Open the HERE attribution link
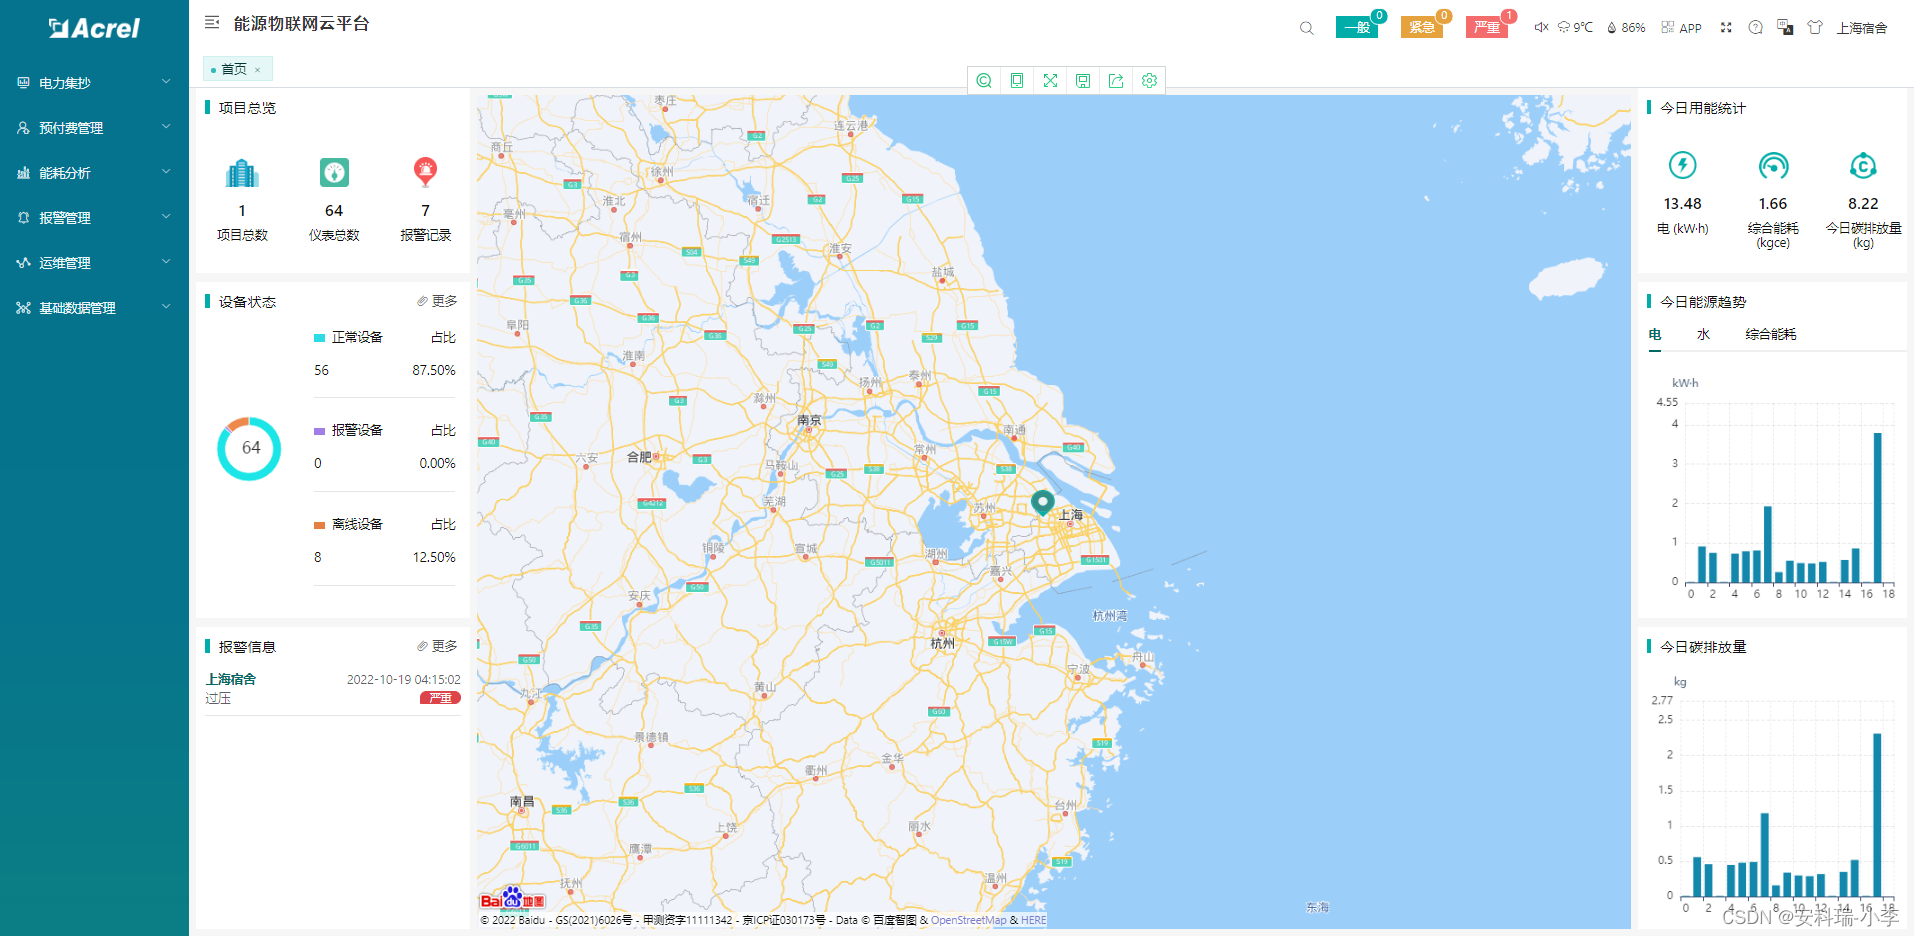Viewport: 1914px width, 936px height. 1033,920
